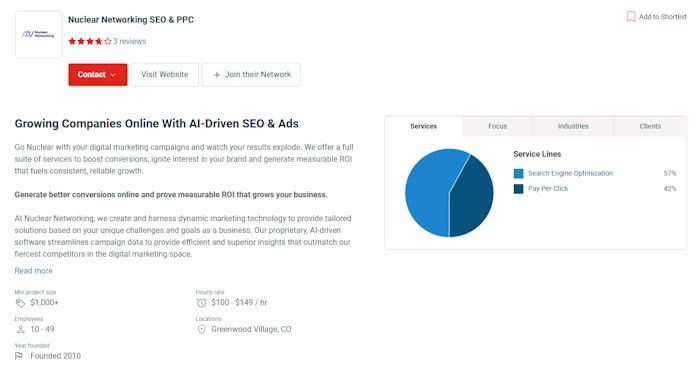
Task: Click the Join their Network button
Action: coord(251,75)
